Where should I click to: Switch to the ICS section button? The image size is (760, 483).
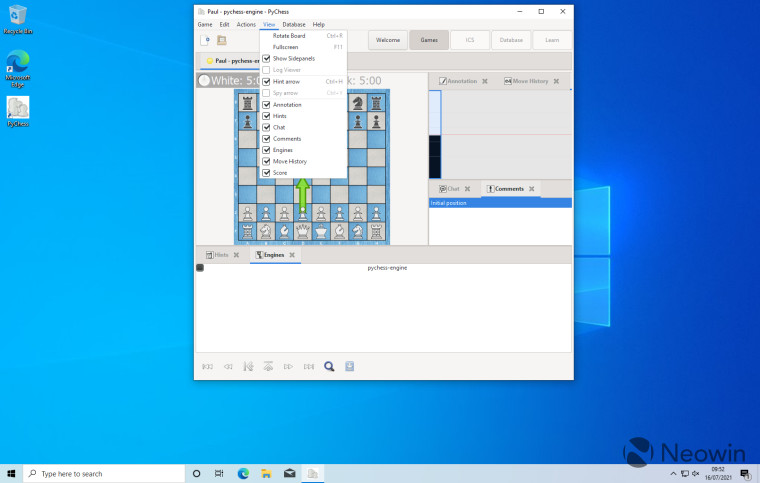(x=470, y=40)
